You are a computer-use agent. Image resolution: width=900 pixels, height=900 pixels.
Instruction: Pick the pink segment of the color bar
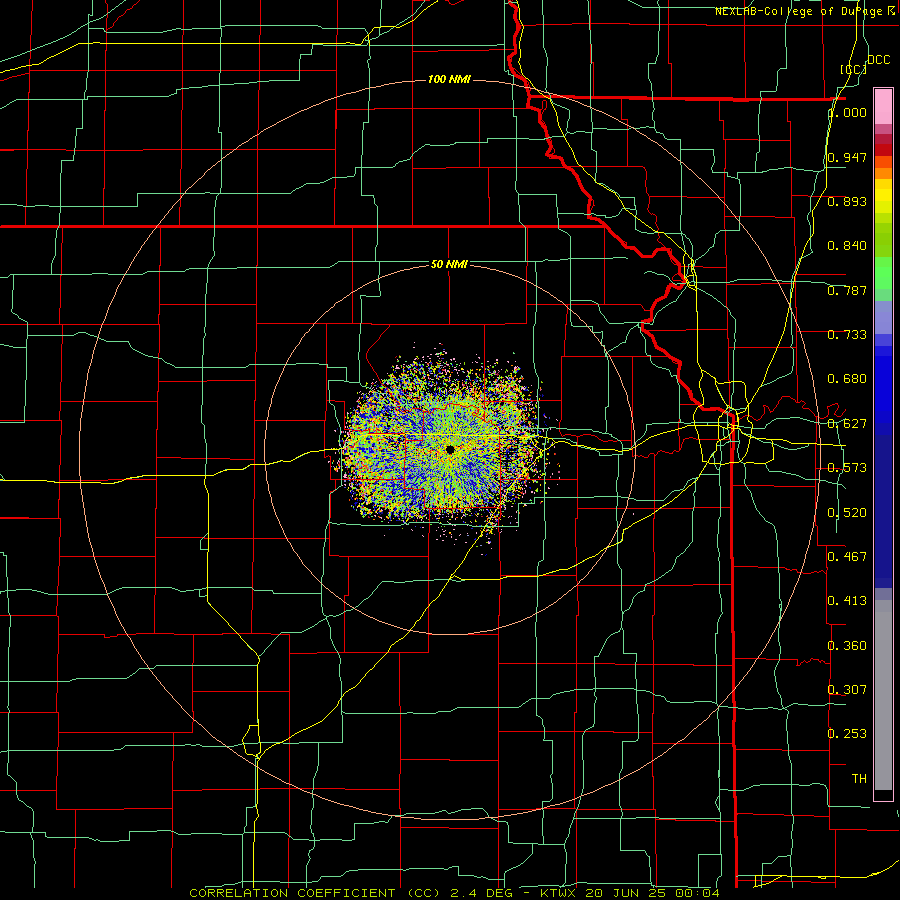tap(883, 106)
